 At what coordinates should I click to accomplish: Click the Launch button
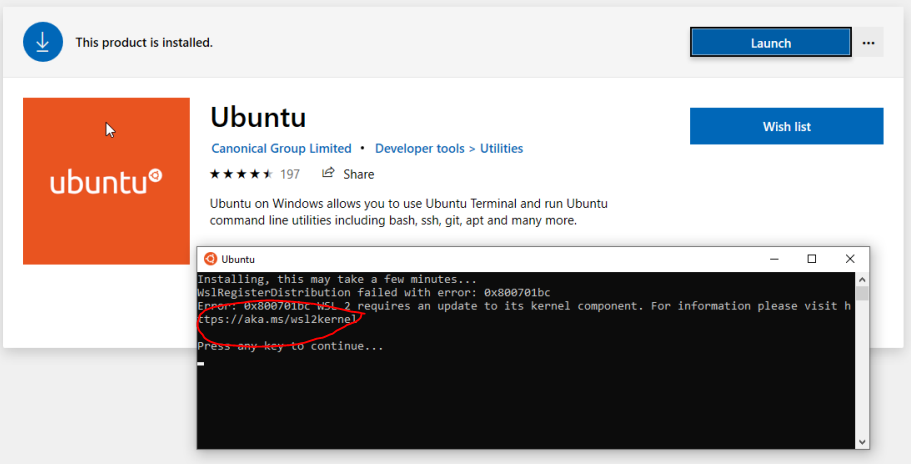770,43
